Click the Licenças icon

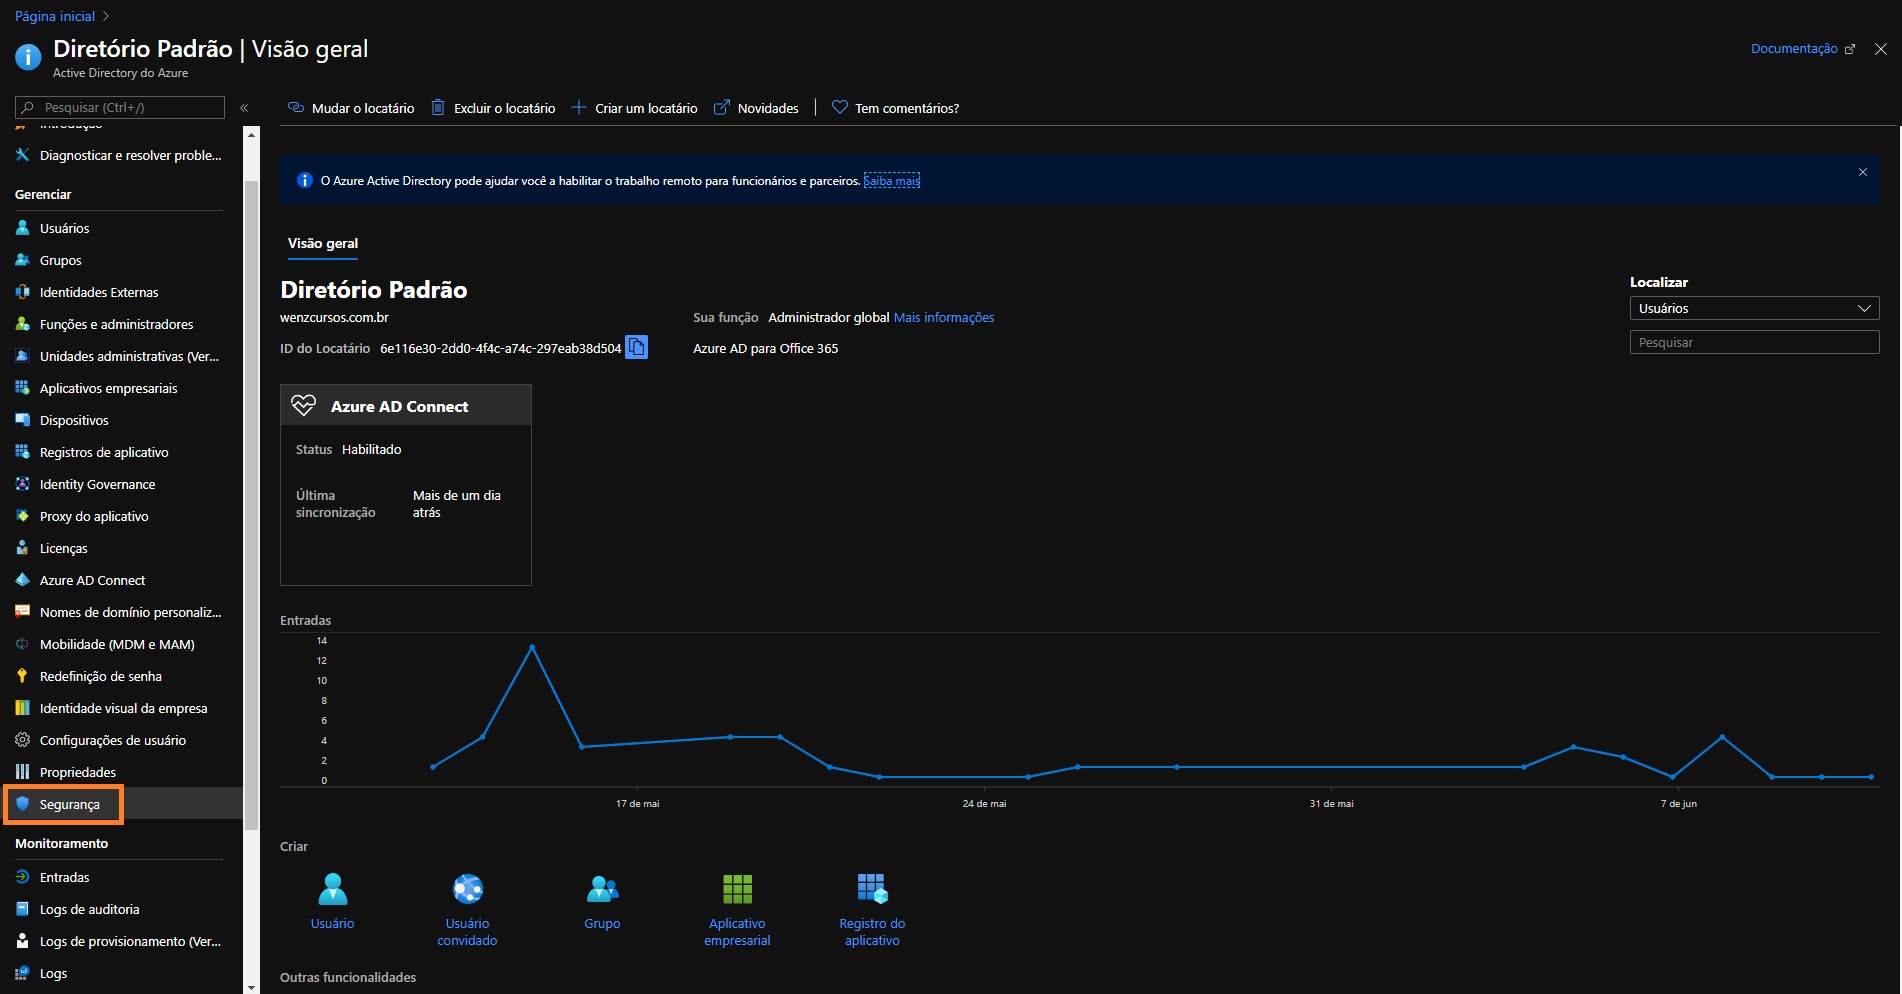22,548
